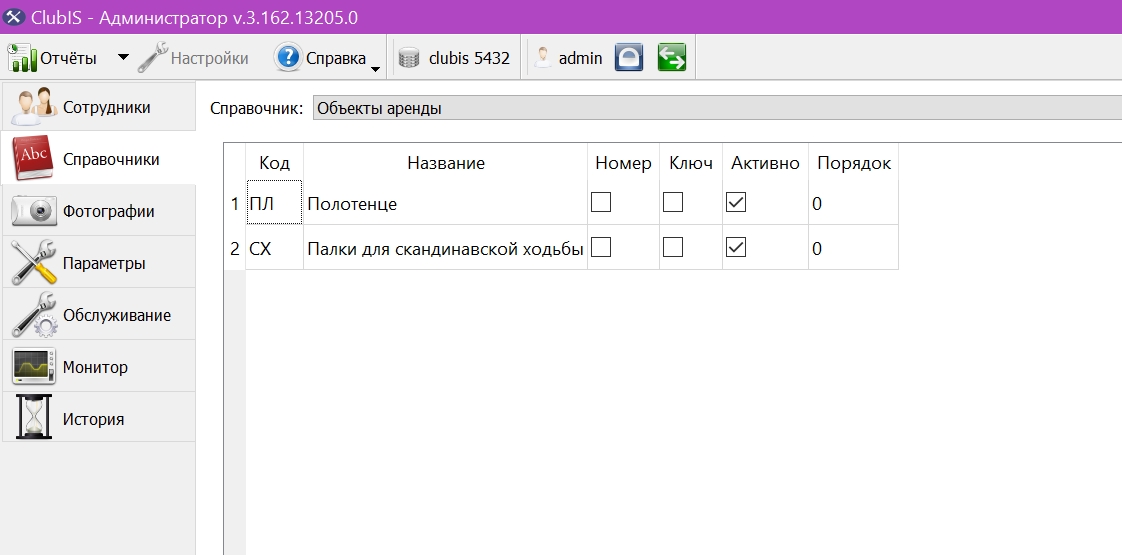This screenshot has width=1122, height=555.
Task: Switch to the Обслуживание section label
Action: click(x=117, y=315)
